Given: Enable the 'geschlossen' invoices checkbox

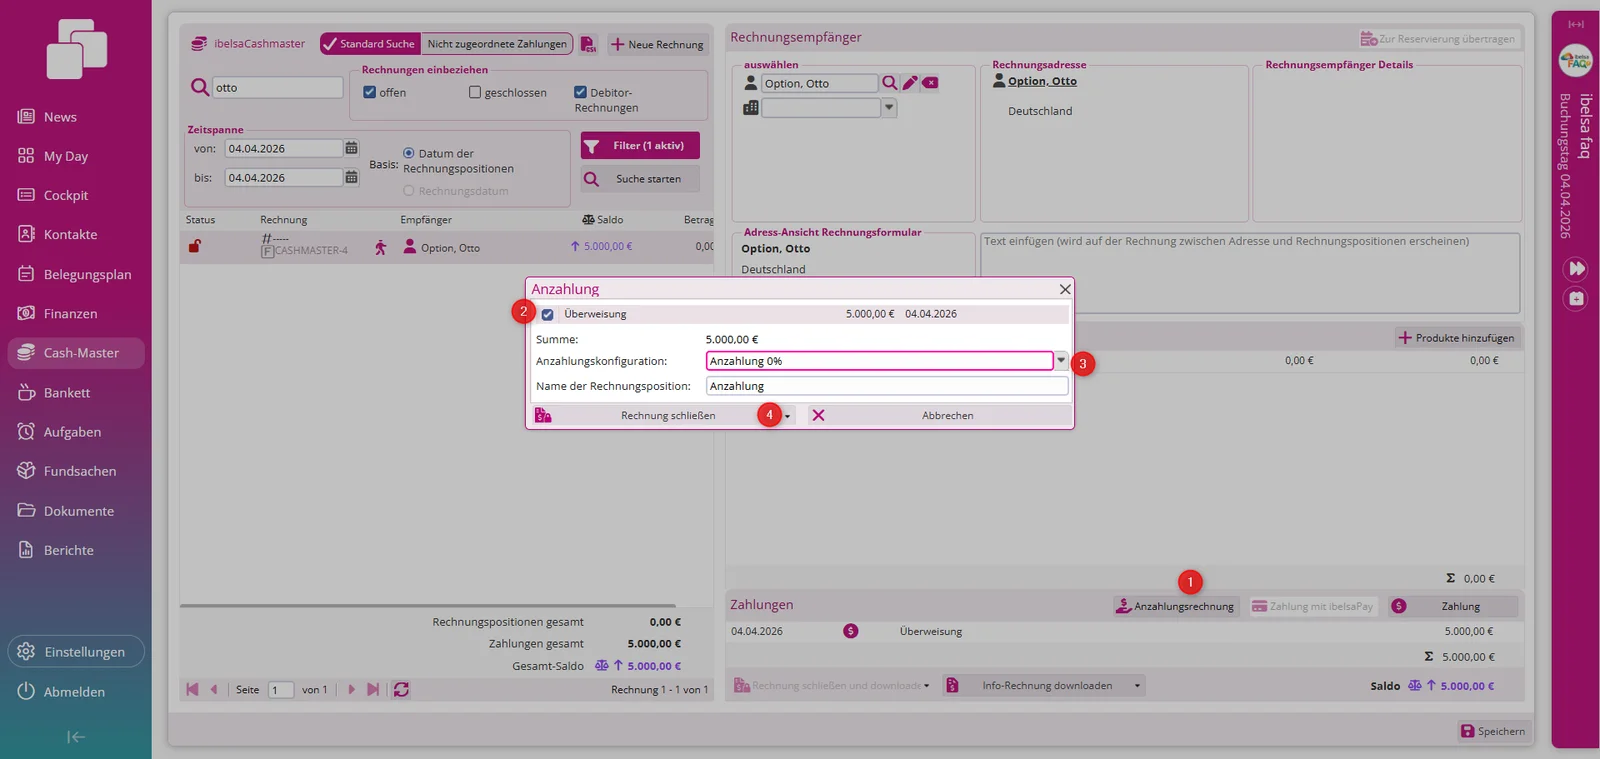Looking at the screenshot, I should (475, 92).
